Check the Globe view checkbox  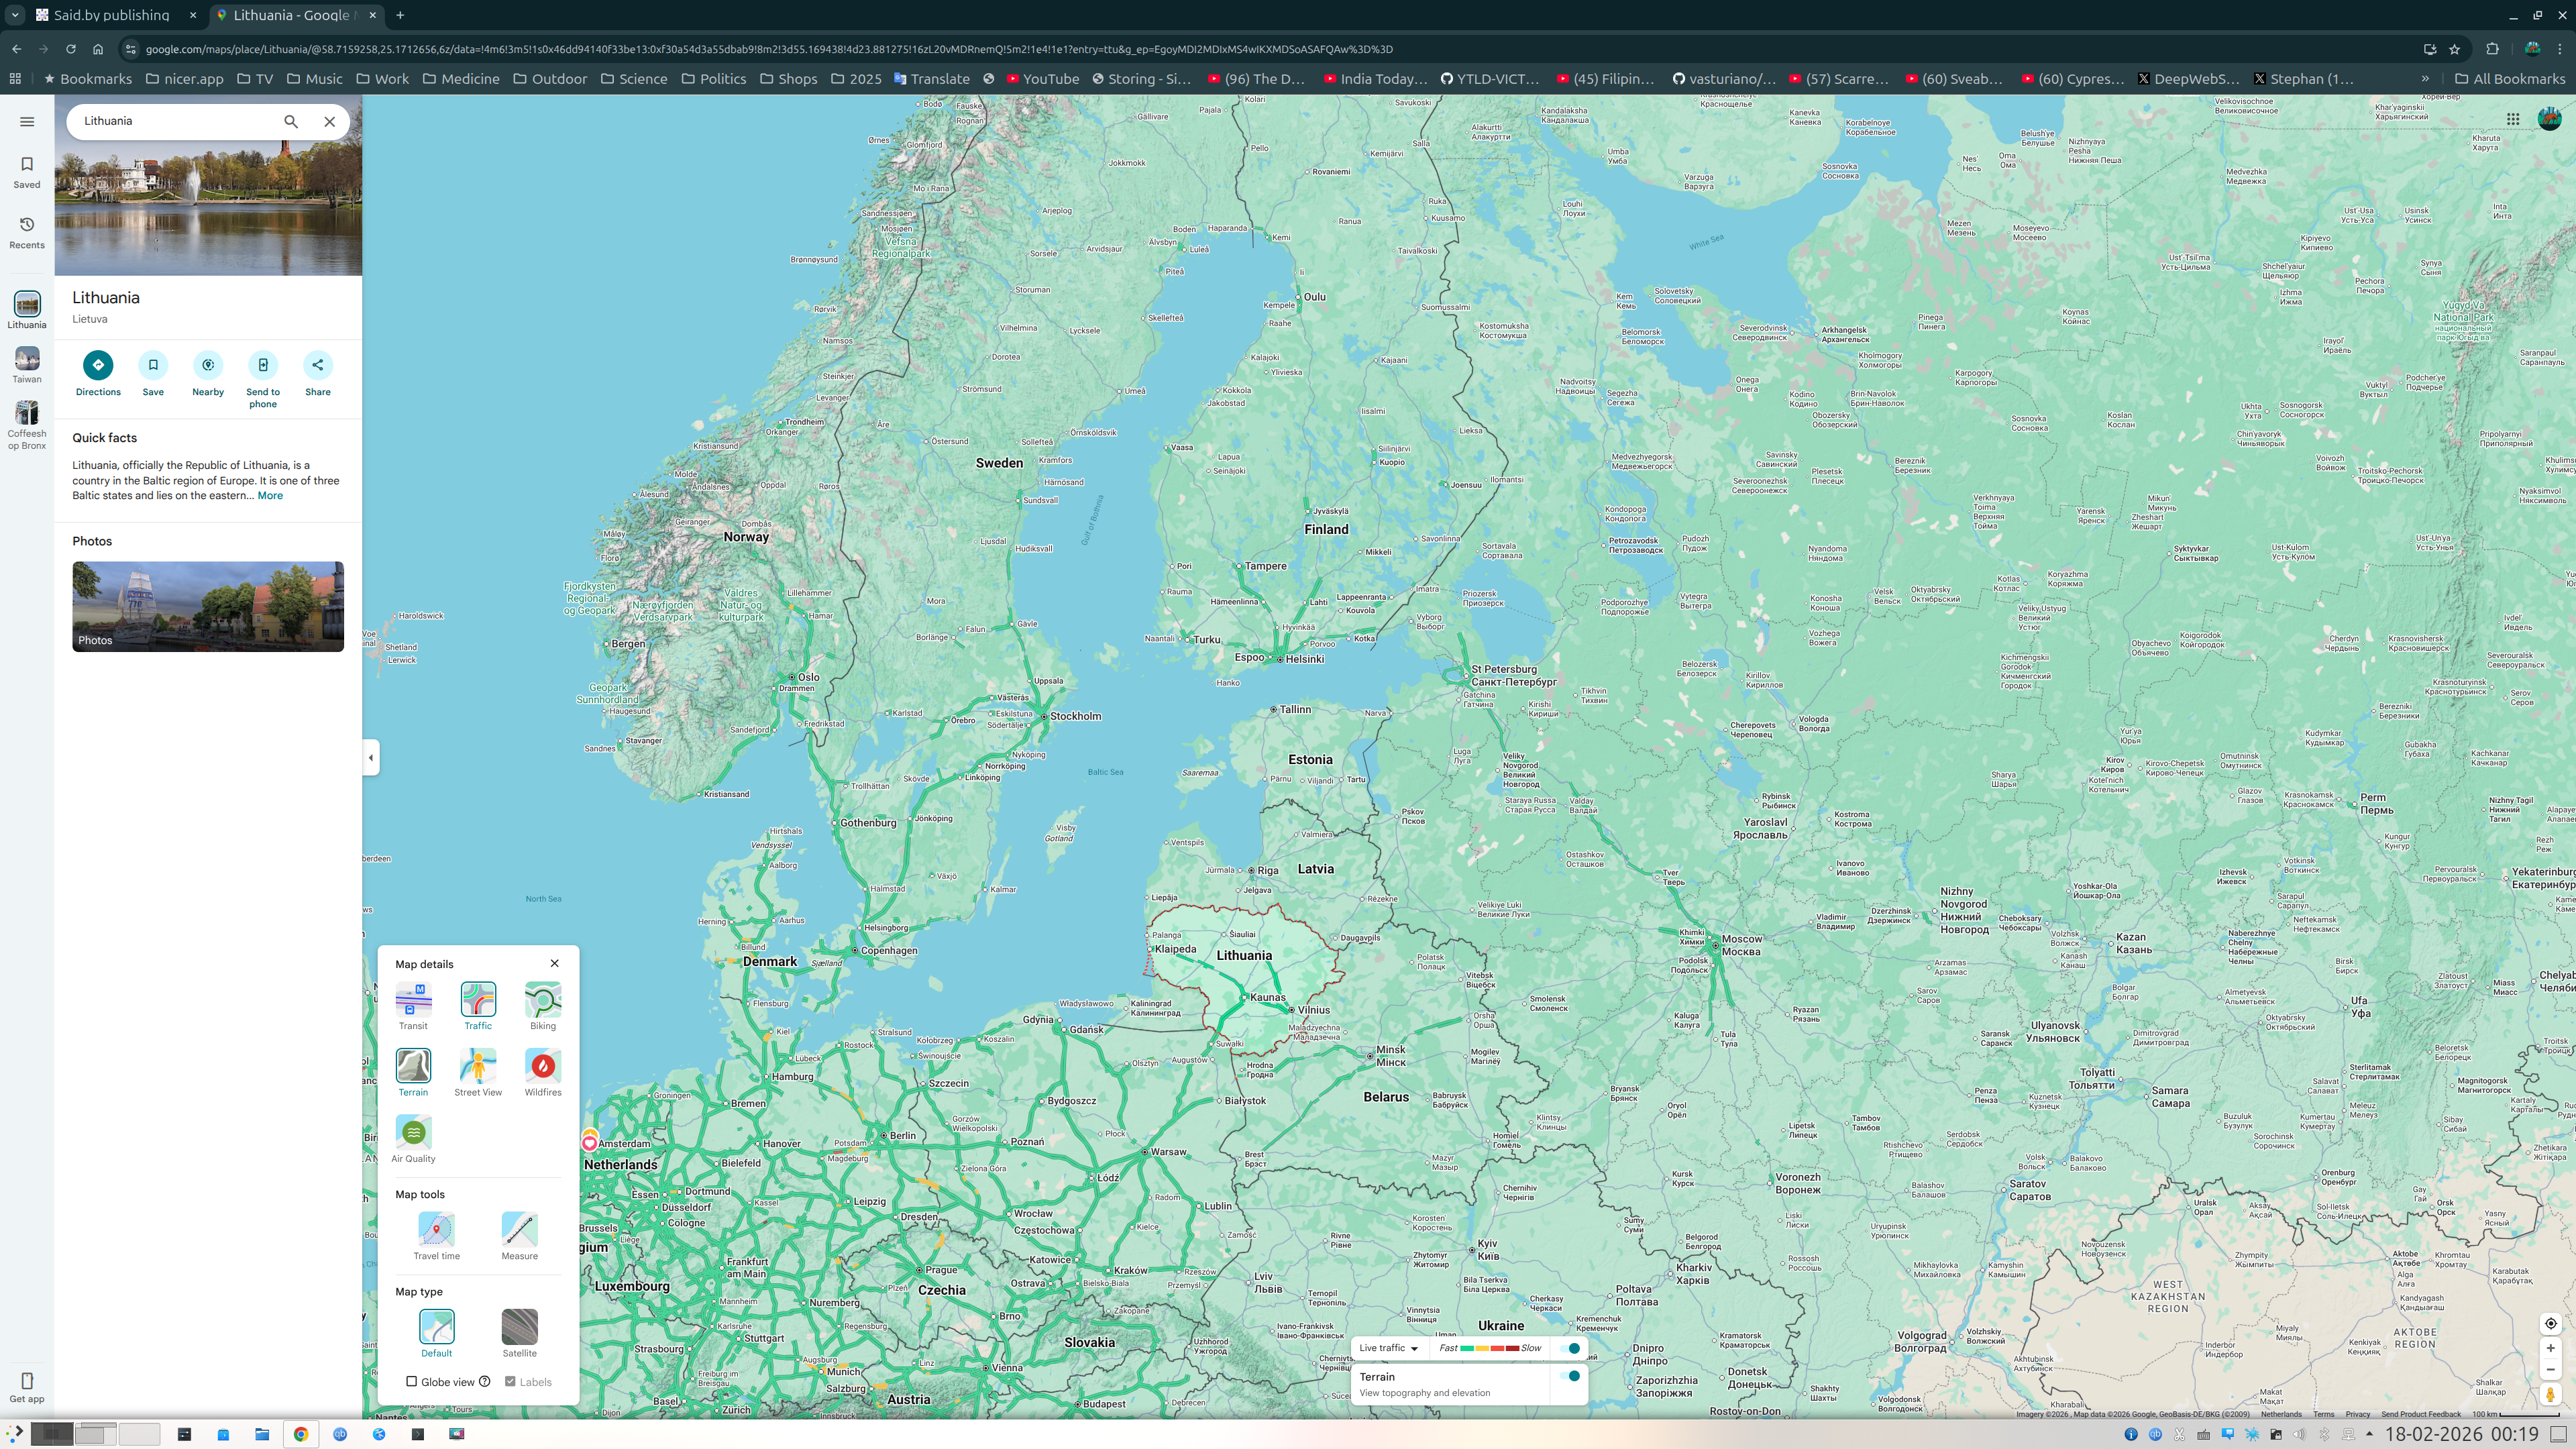[x=411, y=1382]
